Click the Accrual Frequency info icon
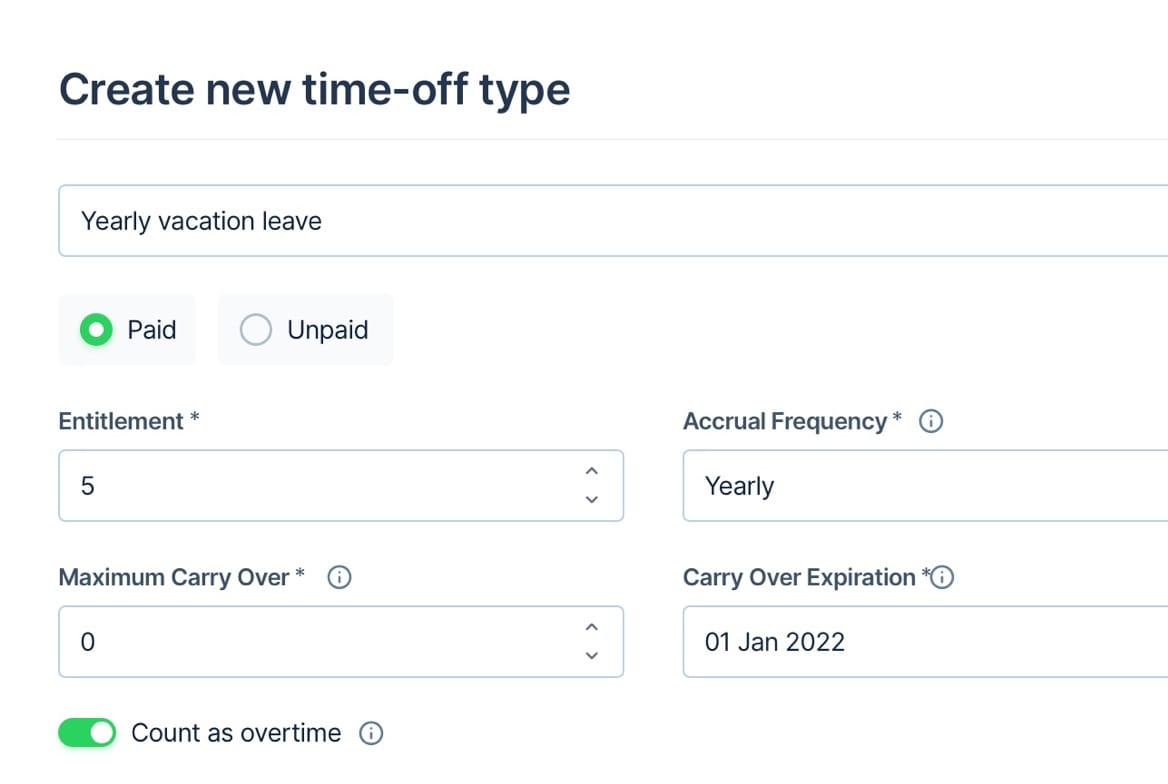The height and width of the screenshot is (784, 1168). click(931, 421)
